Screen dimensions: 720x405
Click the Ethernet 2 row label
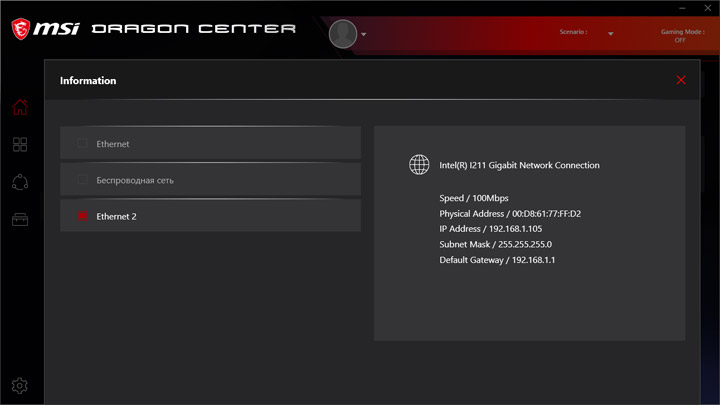click(x=116, y=216)
